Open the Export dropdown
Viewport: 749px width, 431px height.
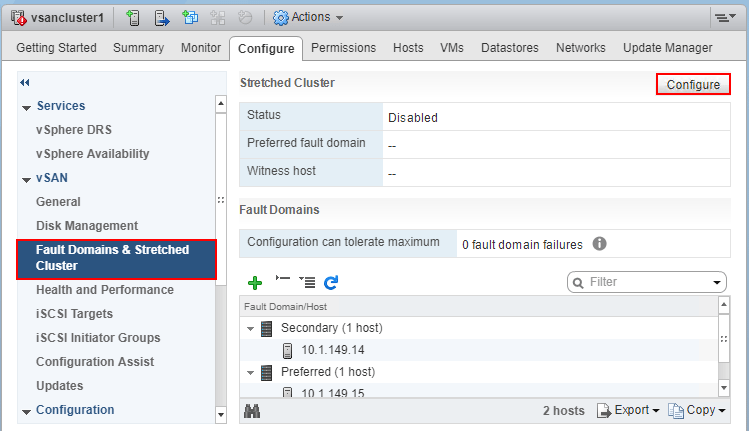(629, 410)
